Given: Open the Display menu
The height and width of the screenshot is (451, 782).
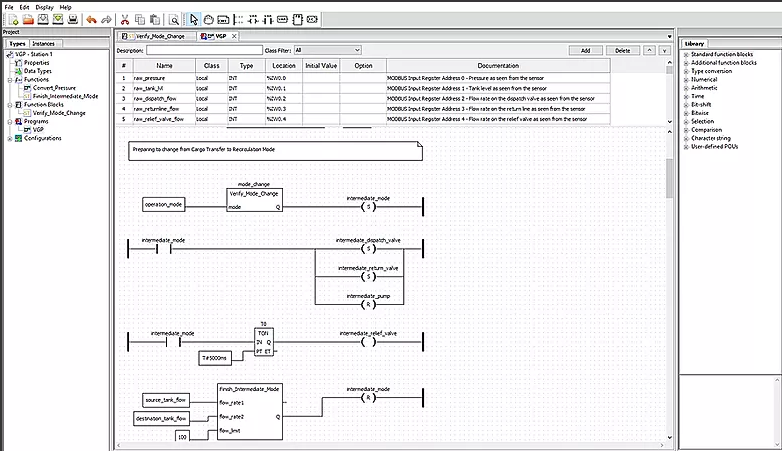Looking at the screenshot, I should tap(44, 6).
